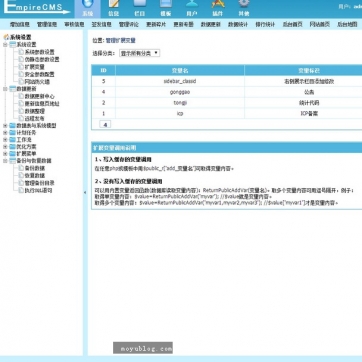Viewport: 362px width, 362px height.
Task: Open 数据更新中心 in the sidebar tree
Action: 40,96
